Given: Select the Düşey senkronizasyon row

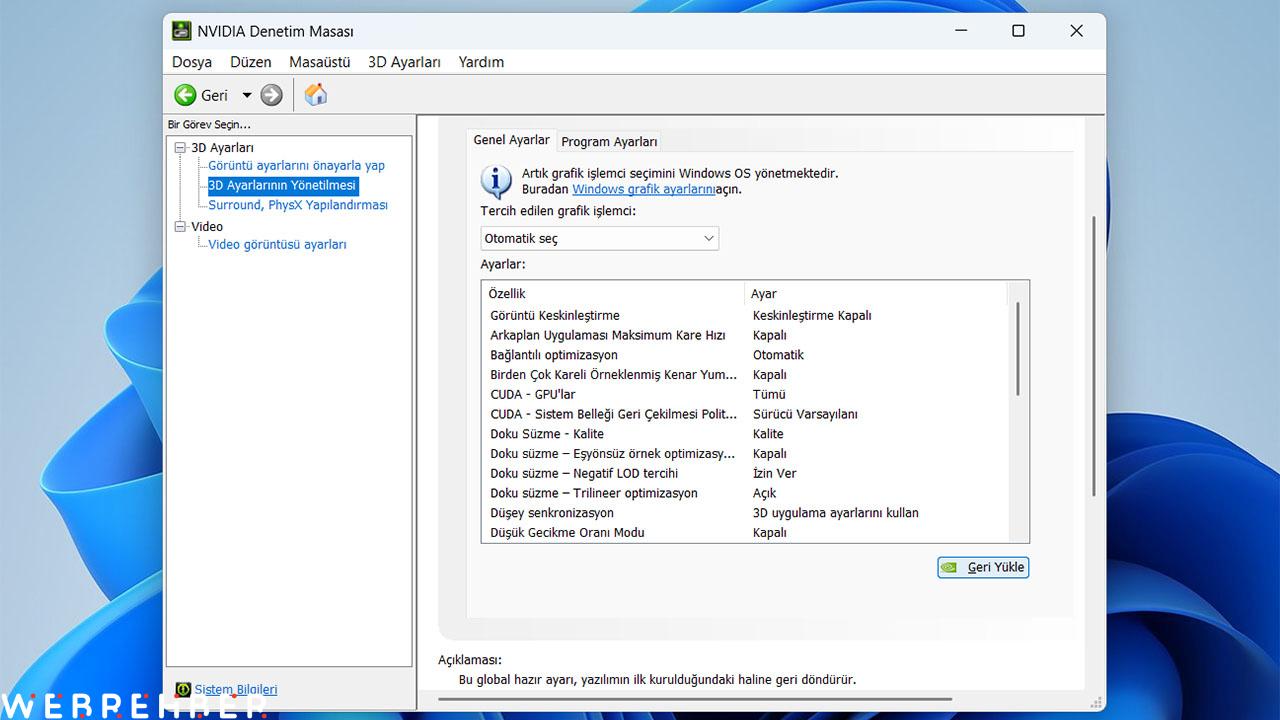Looking at the screenshot, I should 745,513.
